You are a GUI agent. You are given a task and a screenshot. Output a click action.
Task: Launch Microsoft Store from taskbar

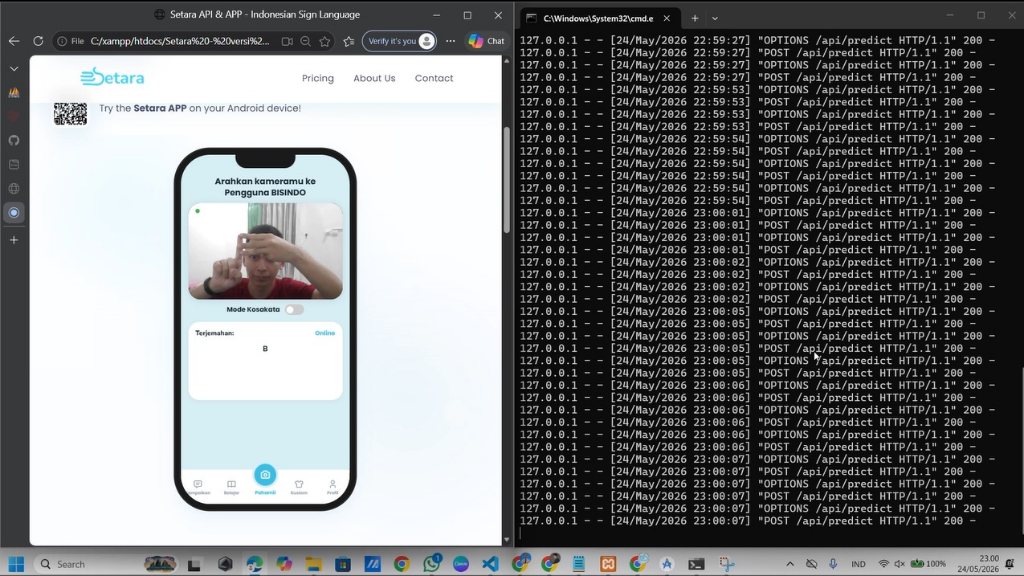[x=343, y=564]
